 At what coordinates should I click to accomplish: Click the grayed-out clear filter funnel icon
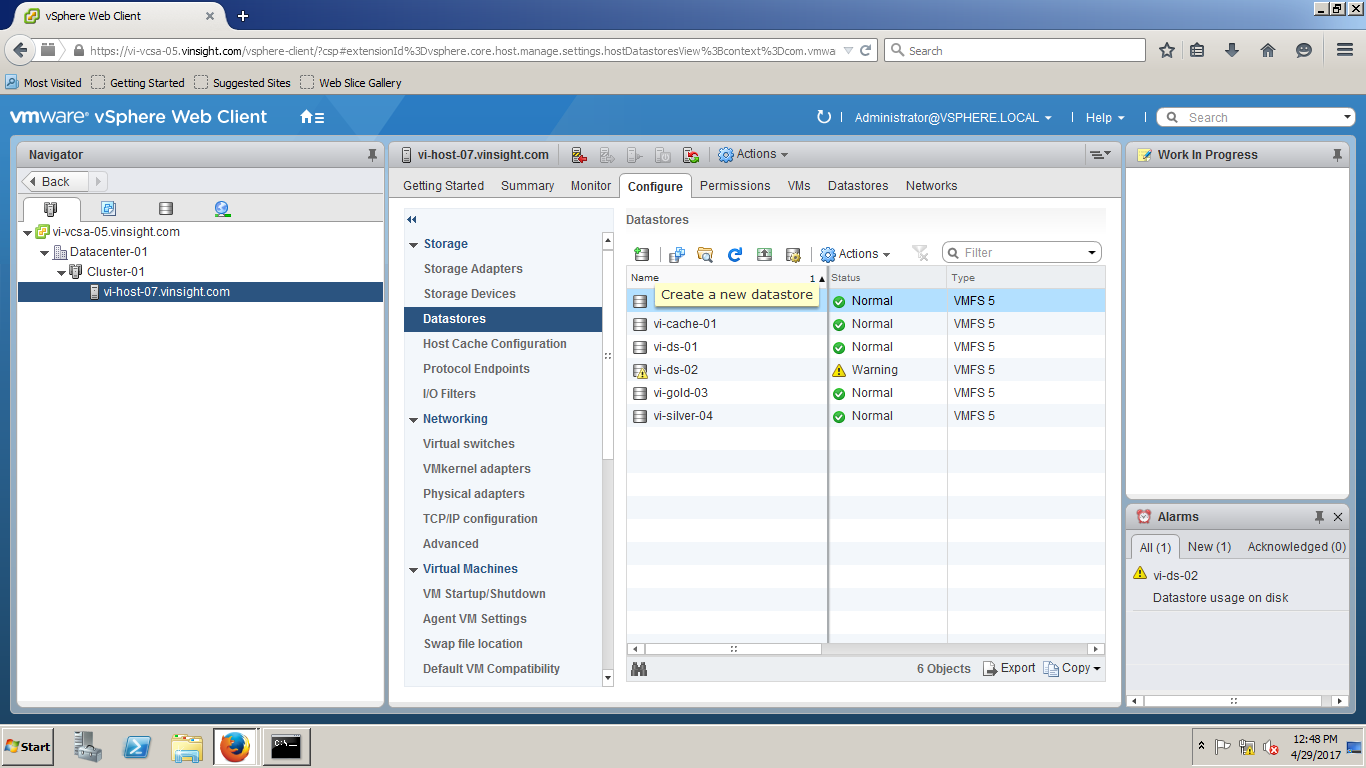click(x=920, y=254)
